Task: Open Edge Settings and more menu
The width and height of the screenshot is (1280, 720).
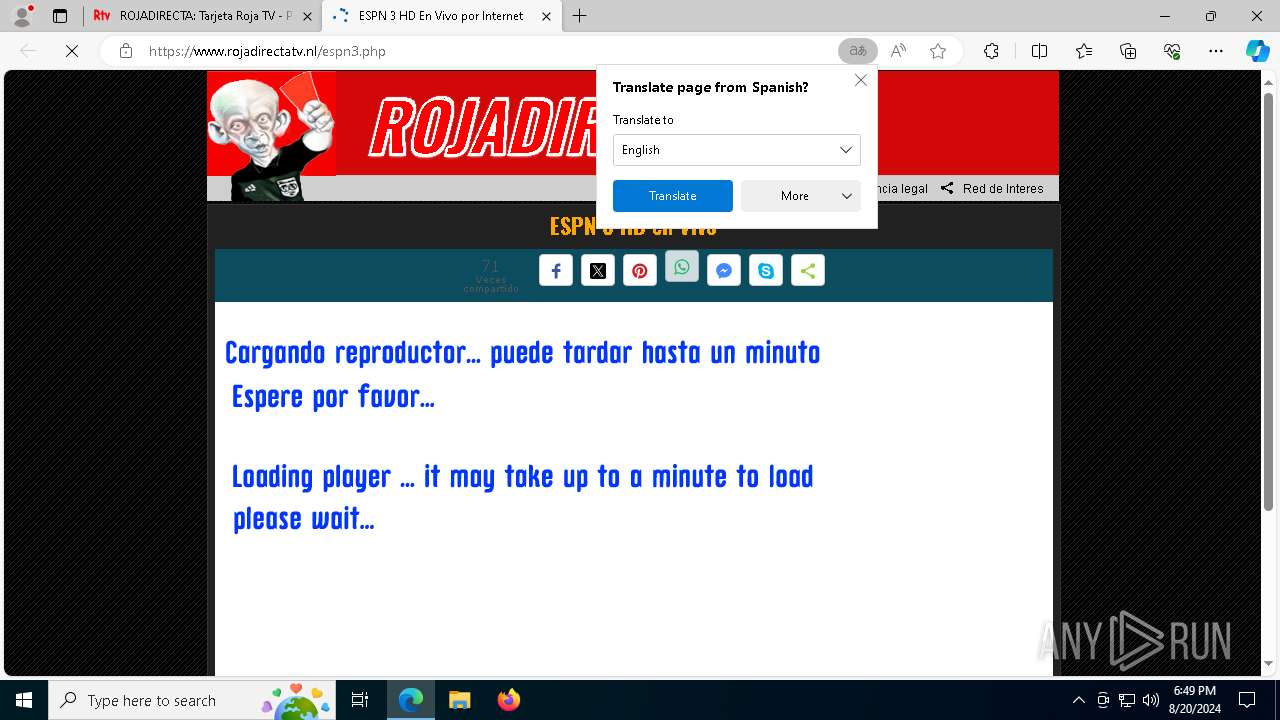Action: [1216, 51]
